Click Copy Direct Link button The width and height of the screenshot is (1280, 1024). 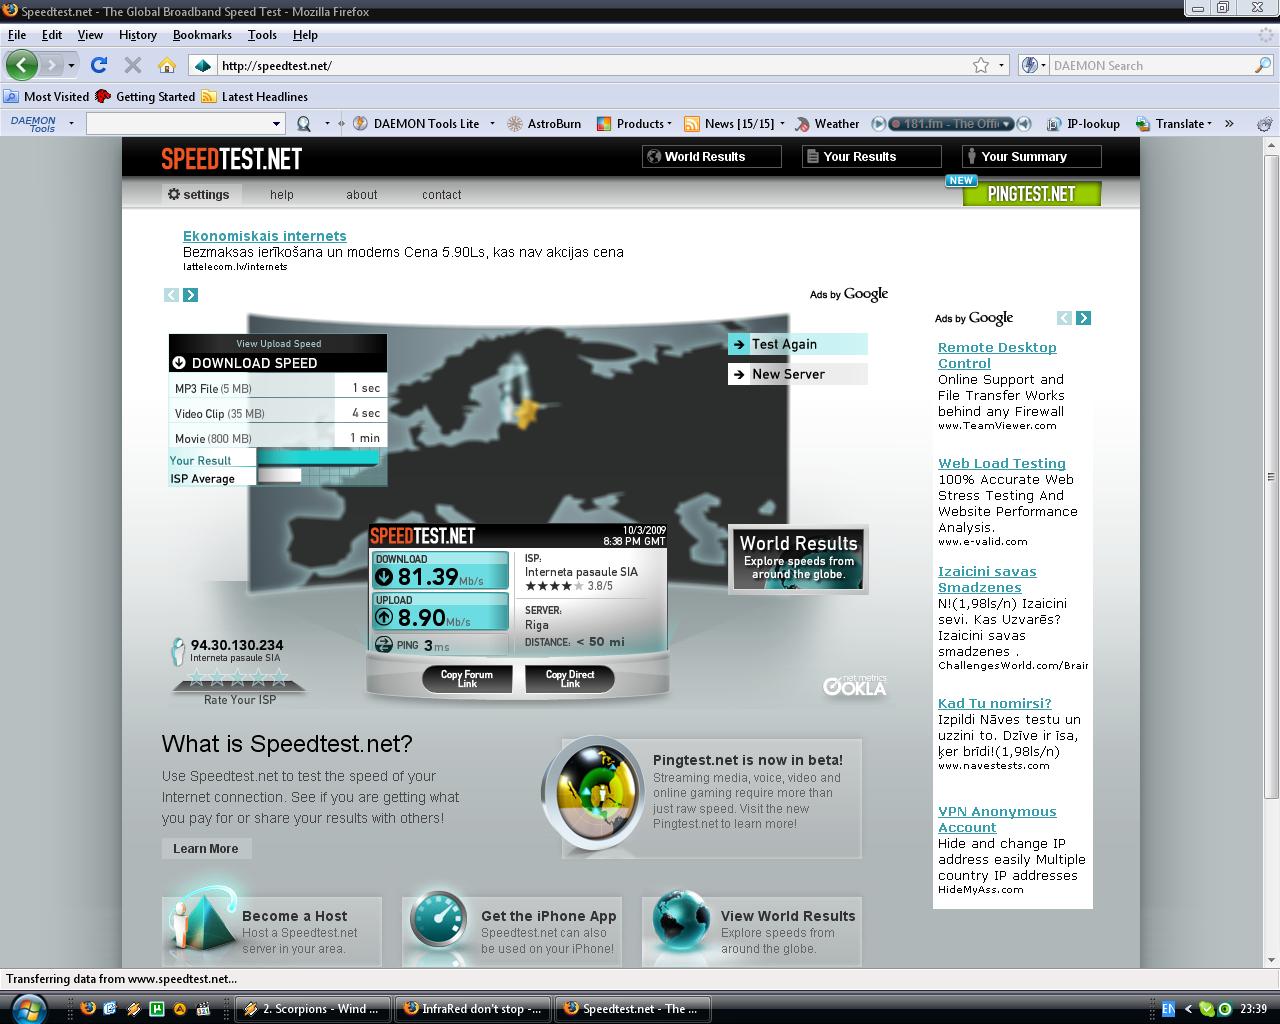click(570, 678)
